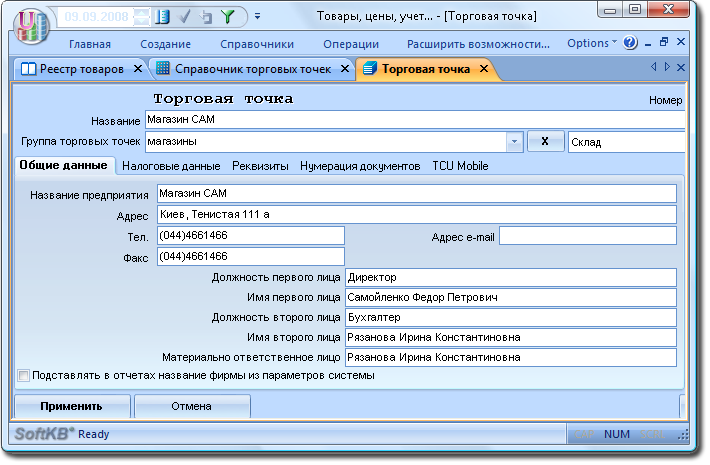The height and width of the screenshot is (465, 710).
Task: Open the Операции ribbon tab
Action: pos(351,44)
